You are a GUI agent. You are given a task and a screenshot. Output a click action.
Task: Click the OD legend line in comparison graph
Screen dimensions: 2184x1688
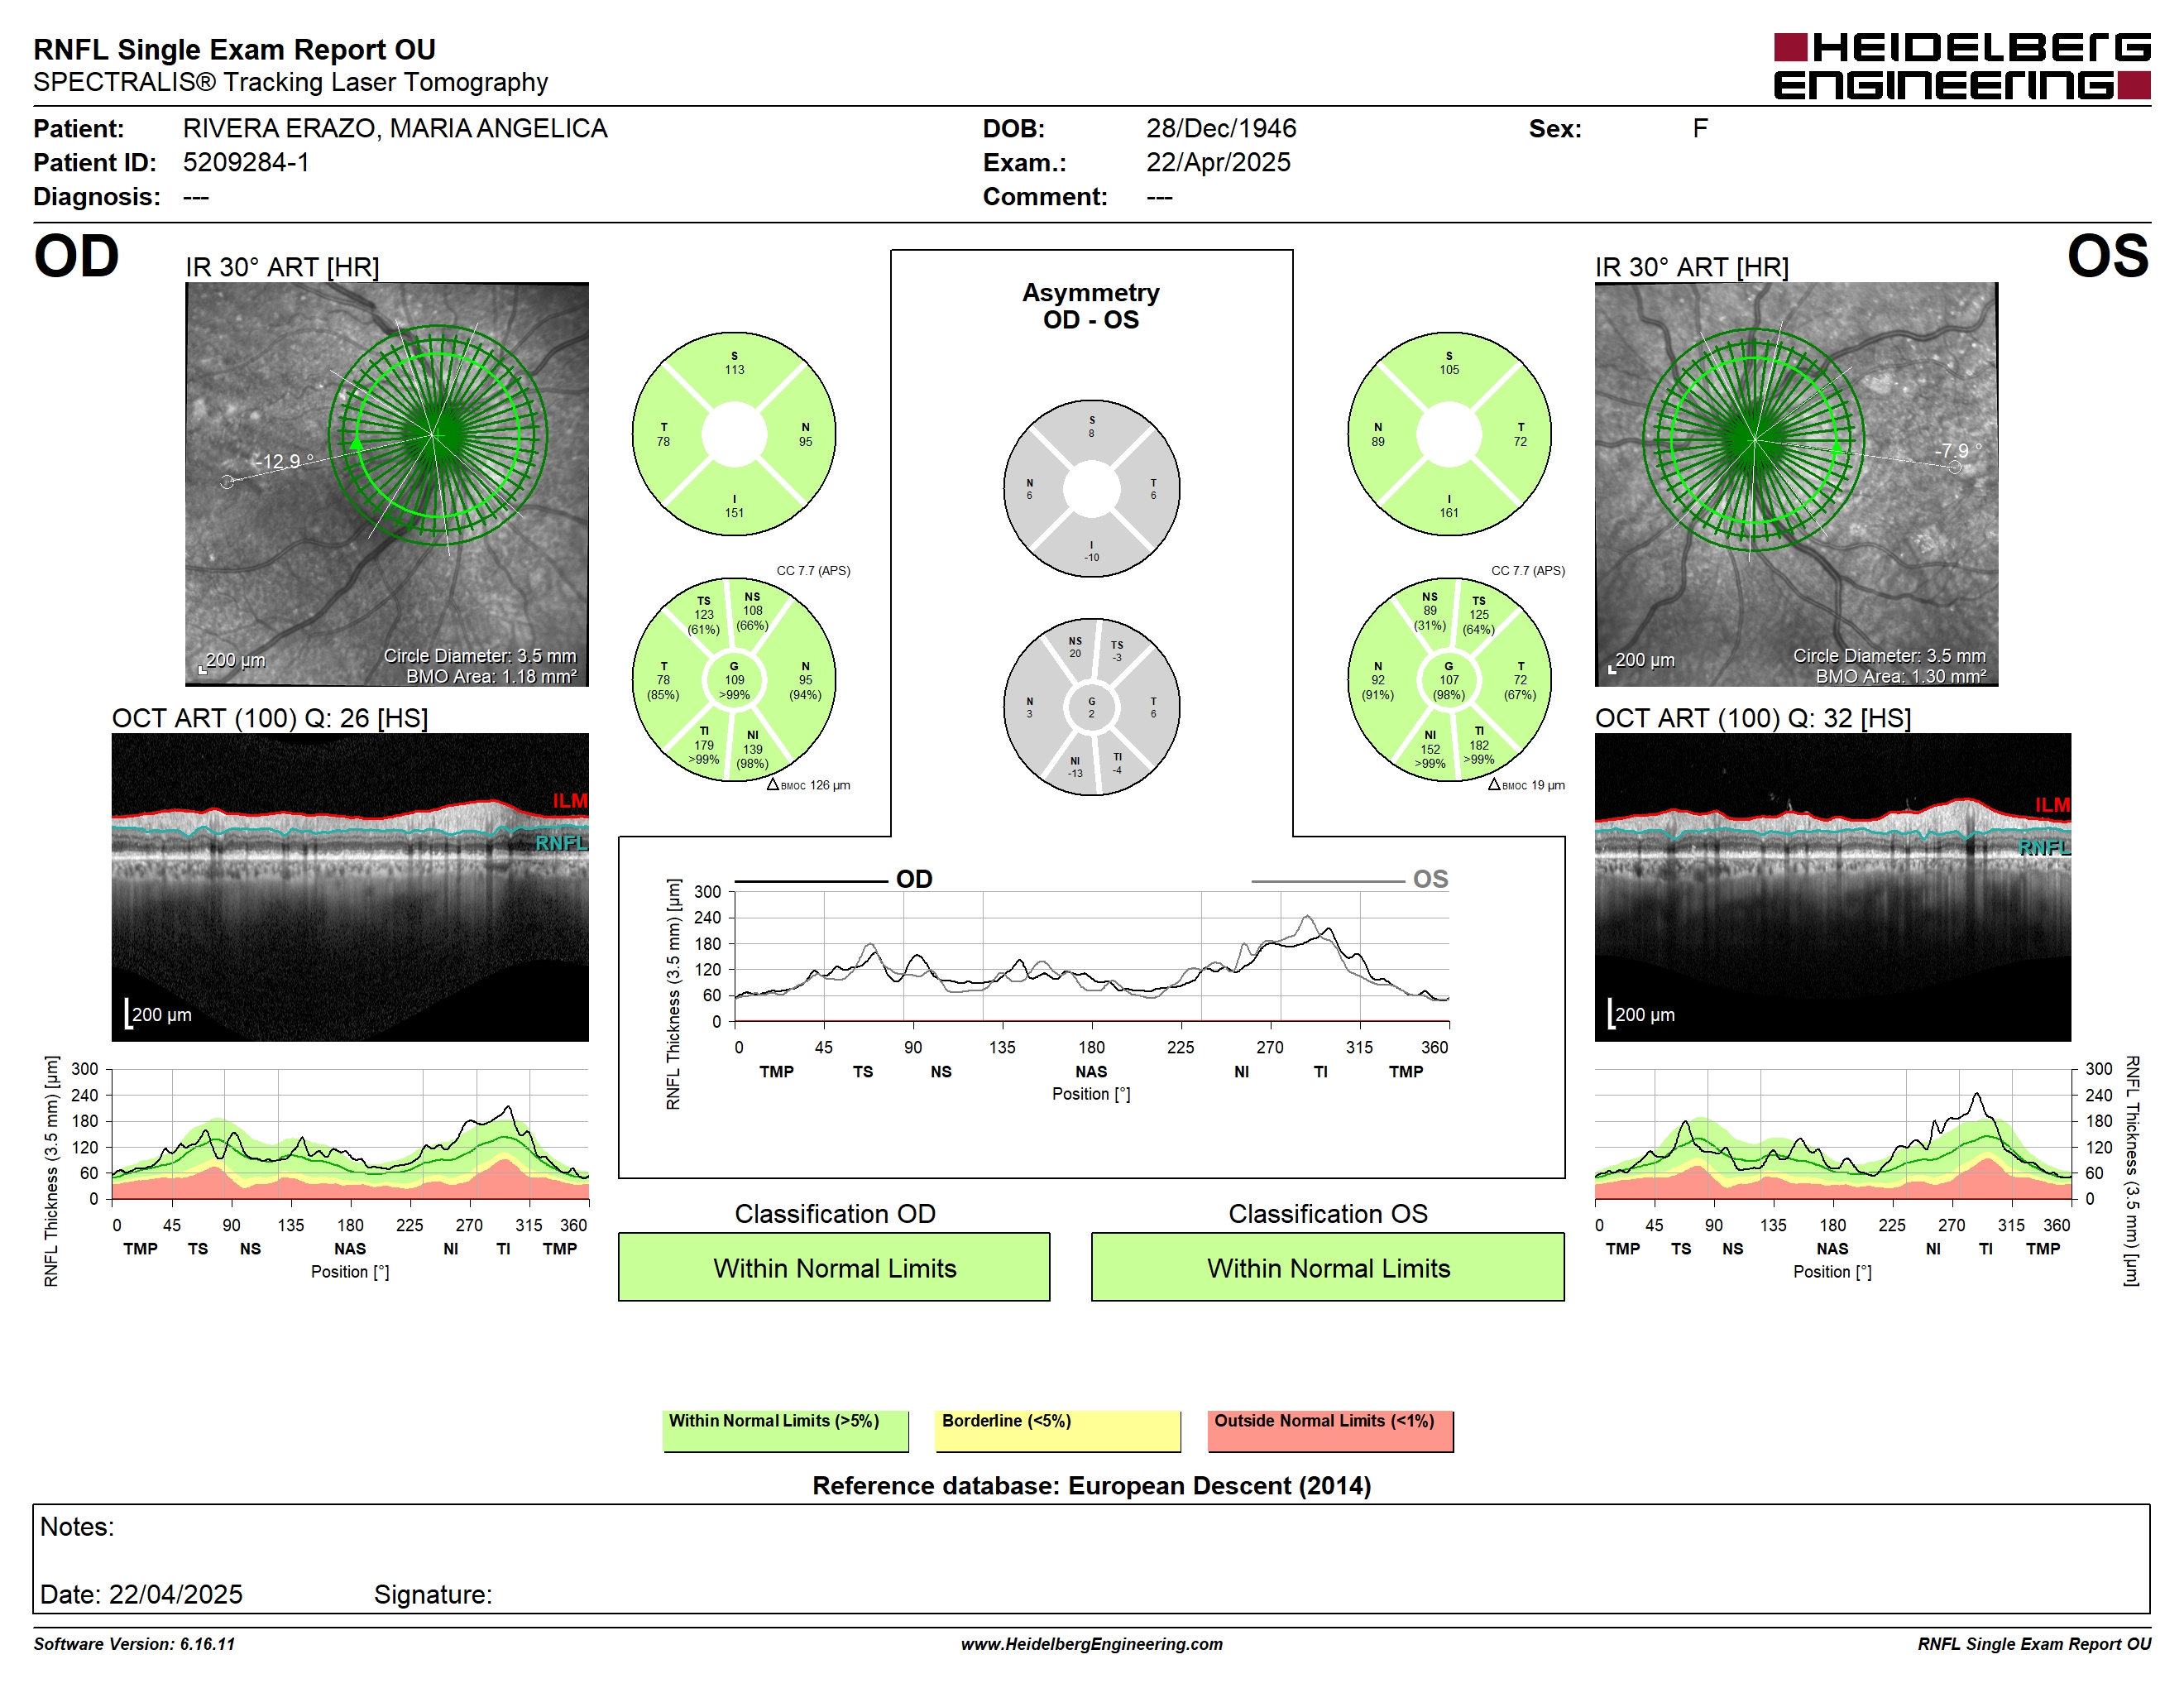(x=811, y=881)
